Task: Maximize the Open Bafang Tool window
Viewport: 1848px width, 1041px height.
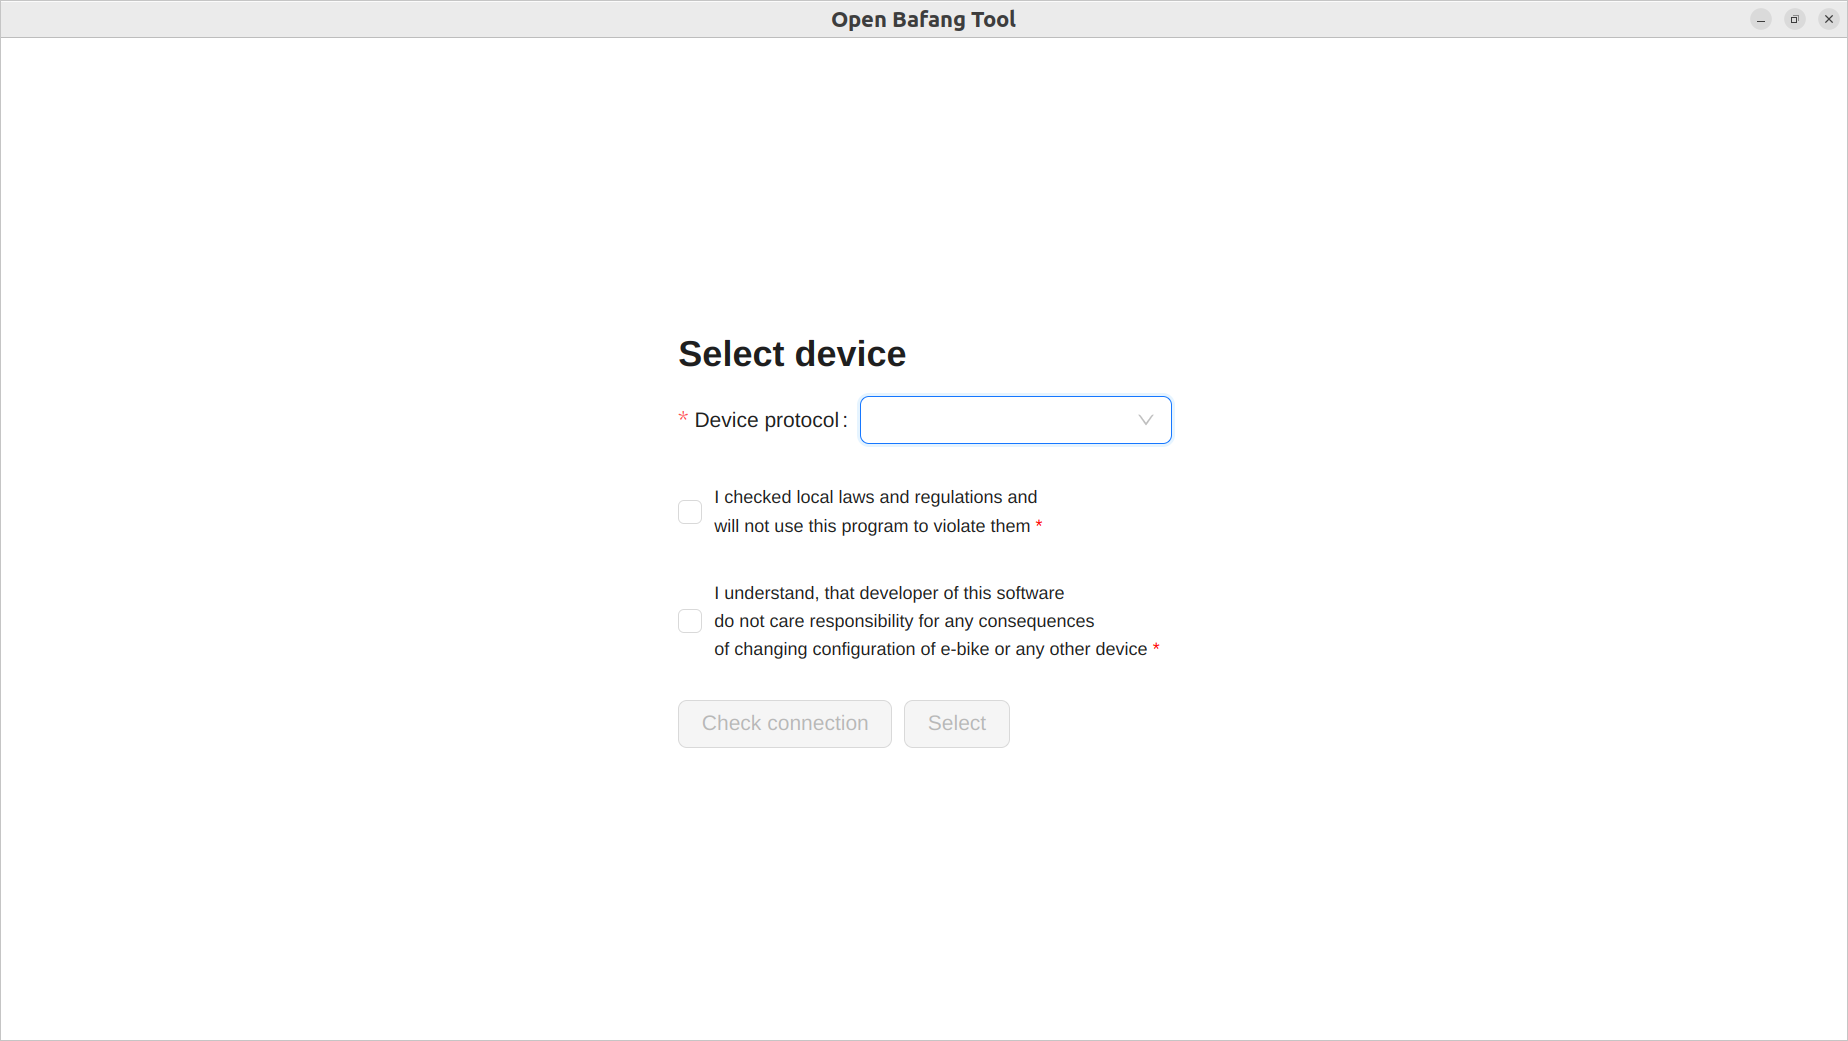Action: (1795, 19)
